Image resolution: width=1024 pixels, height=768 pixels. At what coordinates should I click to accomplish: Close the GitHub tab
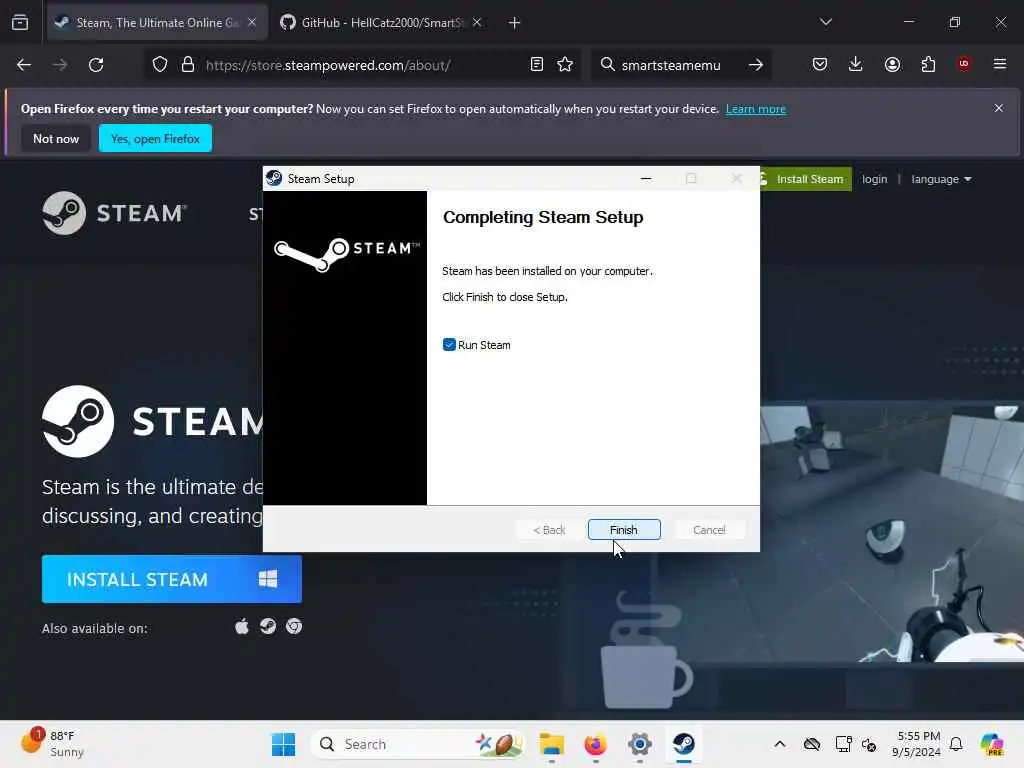click(x=477, y=22)
